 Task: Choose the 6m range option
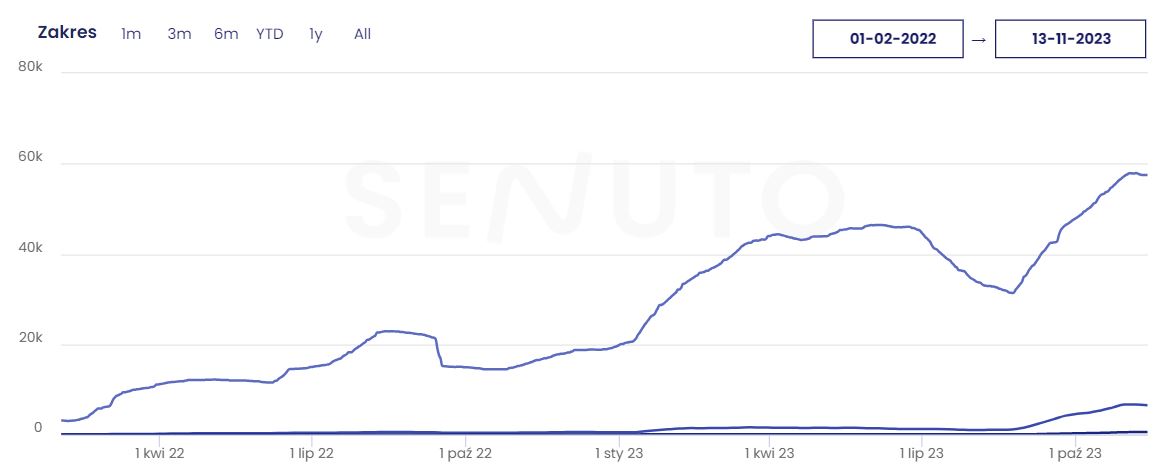226,34
